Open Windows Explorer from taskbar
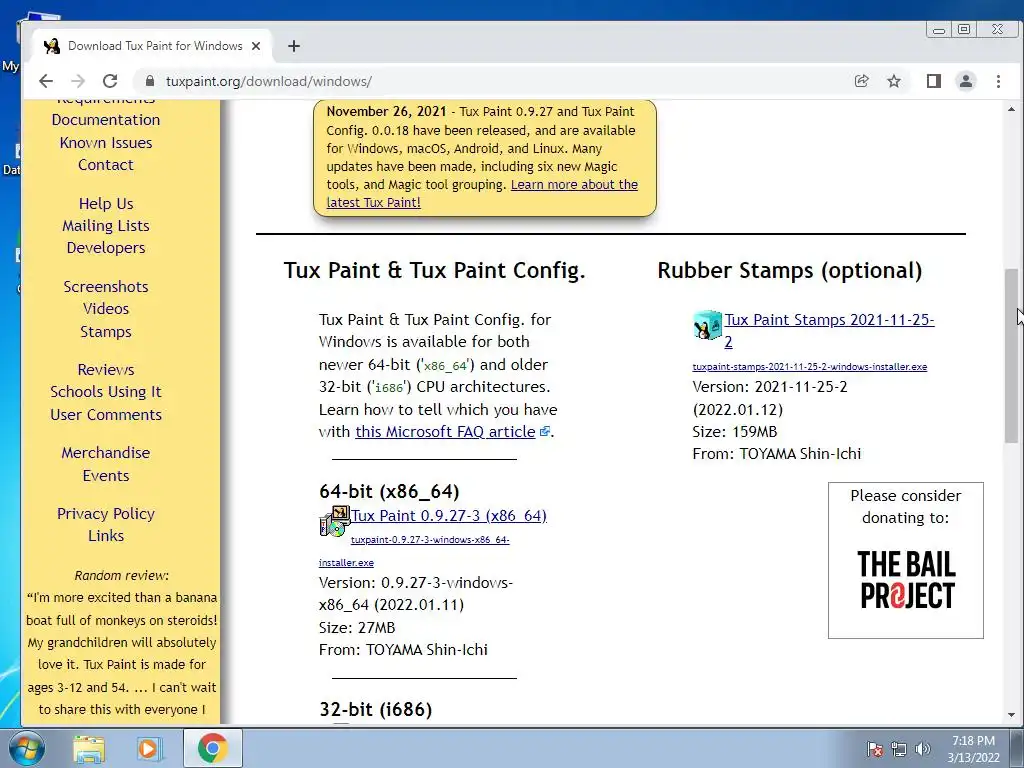Image resolution: width=1024 pixels, height=768 pixels. pos(89,748)
